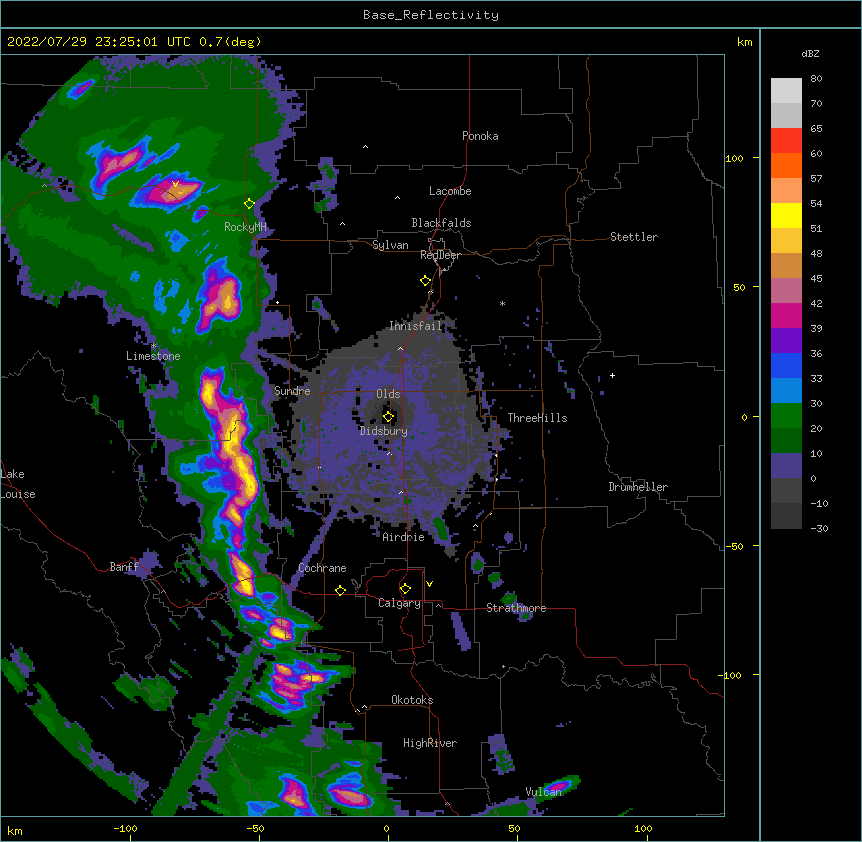Click the white plus marker west of Drumheller
The height and width of the screenshot is (842, 862).
(612, 375)
